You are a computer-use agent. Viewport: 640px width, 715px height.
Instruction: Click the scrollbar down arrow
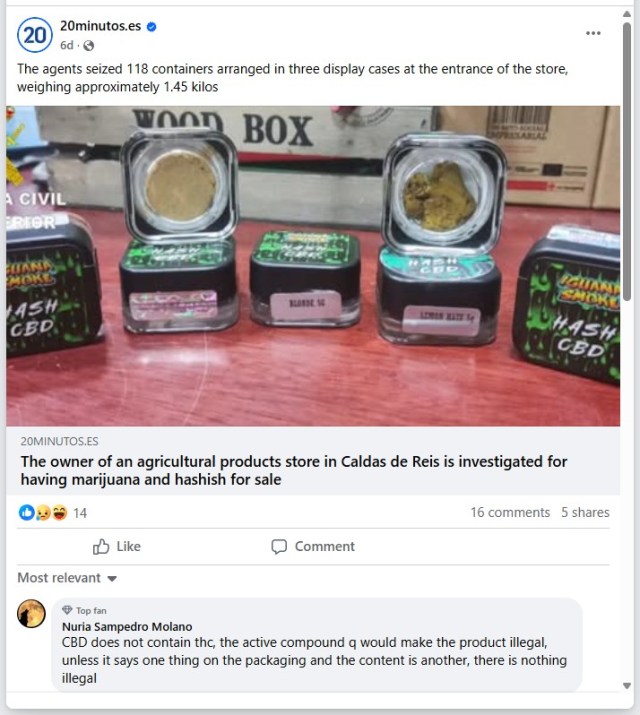coord(627,685)
